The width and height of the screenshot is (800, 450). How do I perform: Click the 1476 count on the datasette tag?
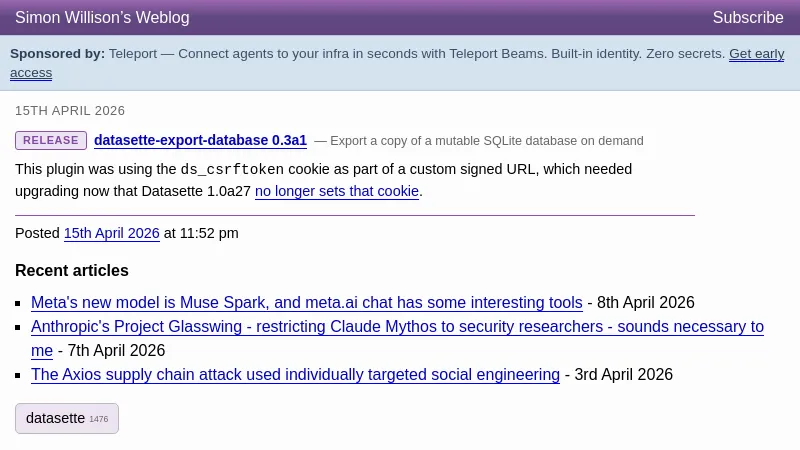coord(98,419)
